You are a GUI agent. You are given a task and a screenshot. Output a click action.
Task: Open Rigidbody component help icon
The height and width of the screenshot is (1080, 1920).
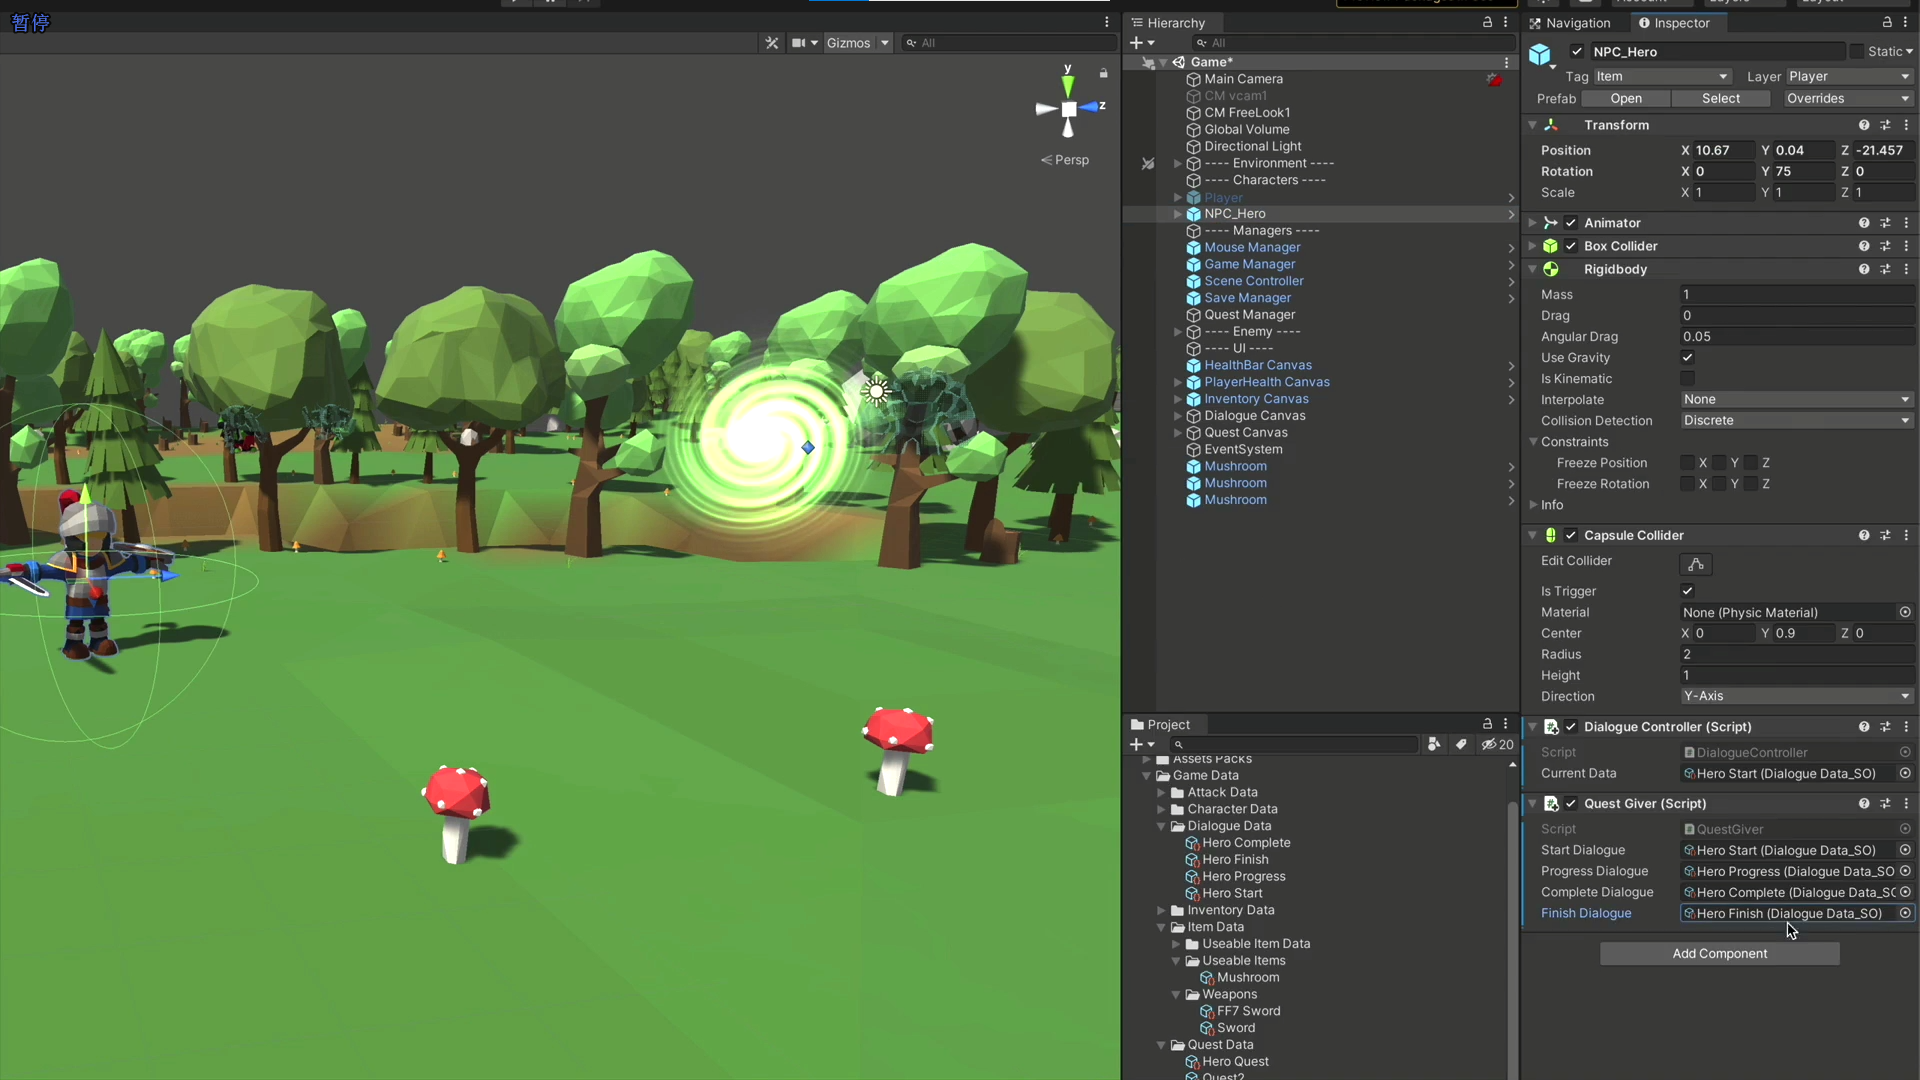(1864, 269)
